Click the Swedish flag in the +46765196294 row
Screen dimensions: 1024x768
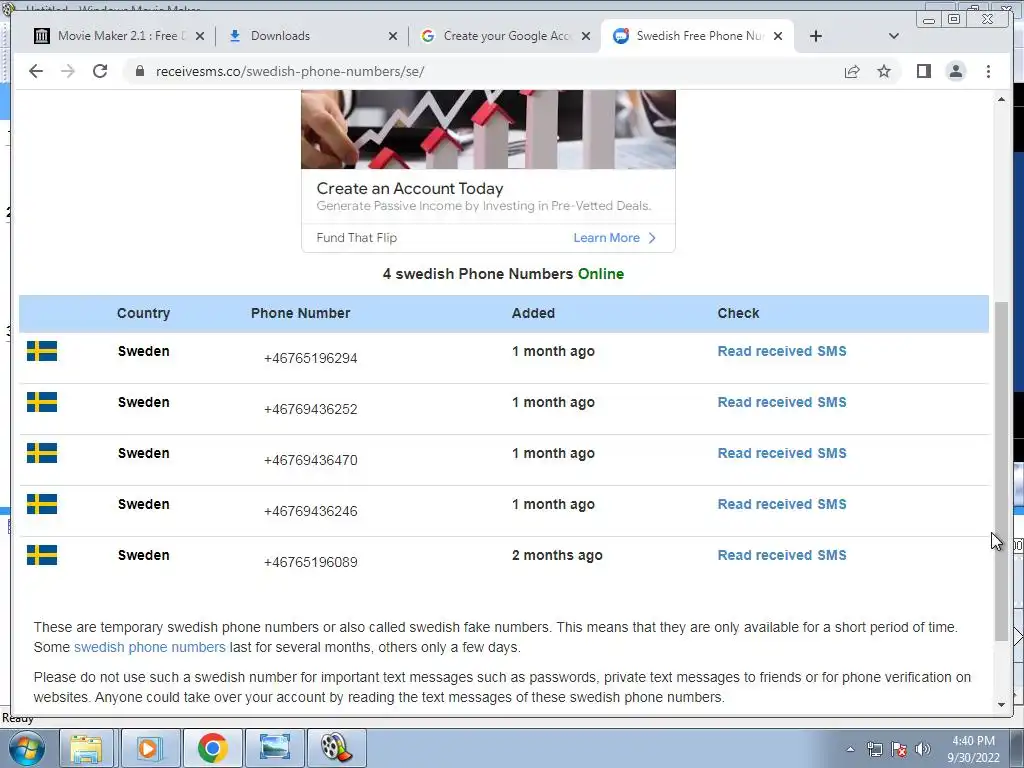42,351
